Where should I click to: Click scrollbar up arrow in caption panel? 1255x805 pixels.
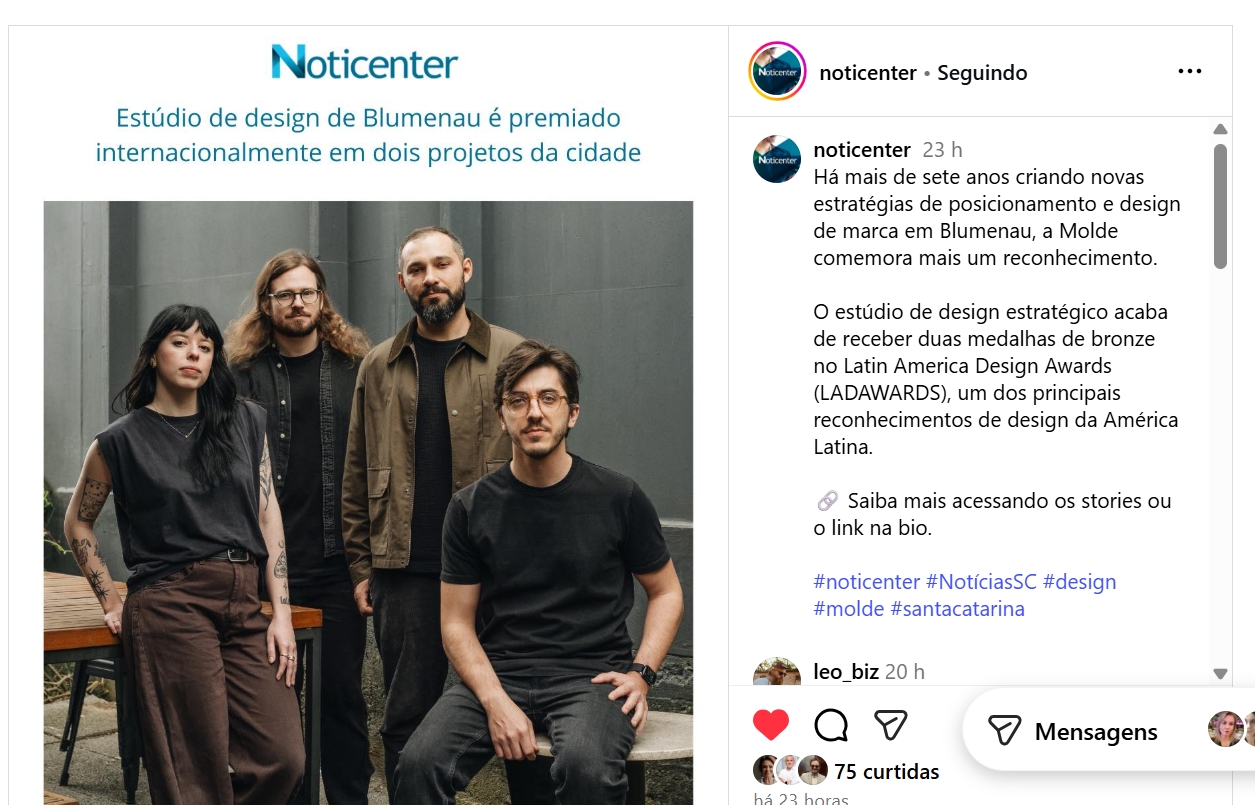(x=1220, y=129)
